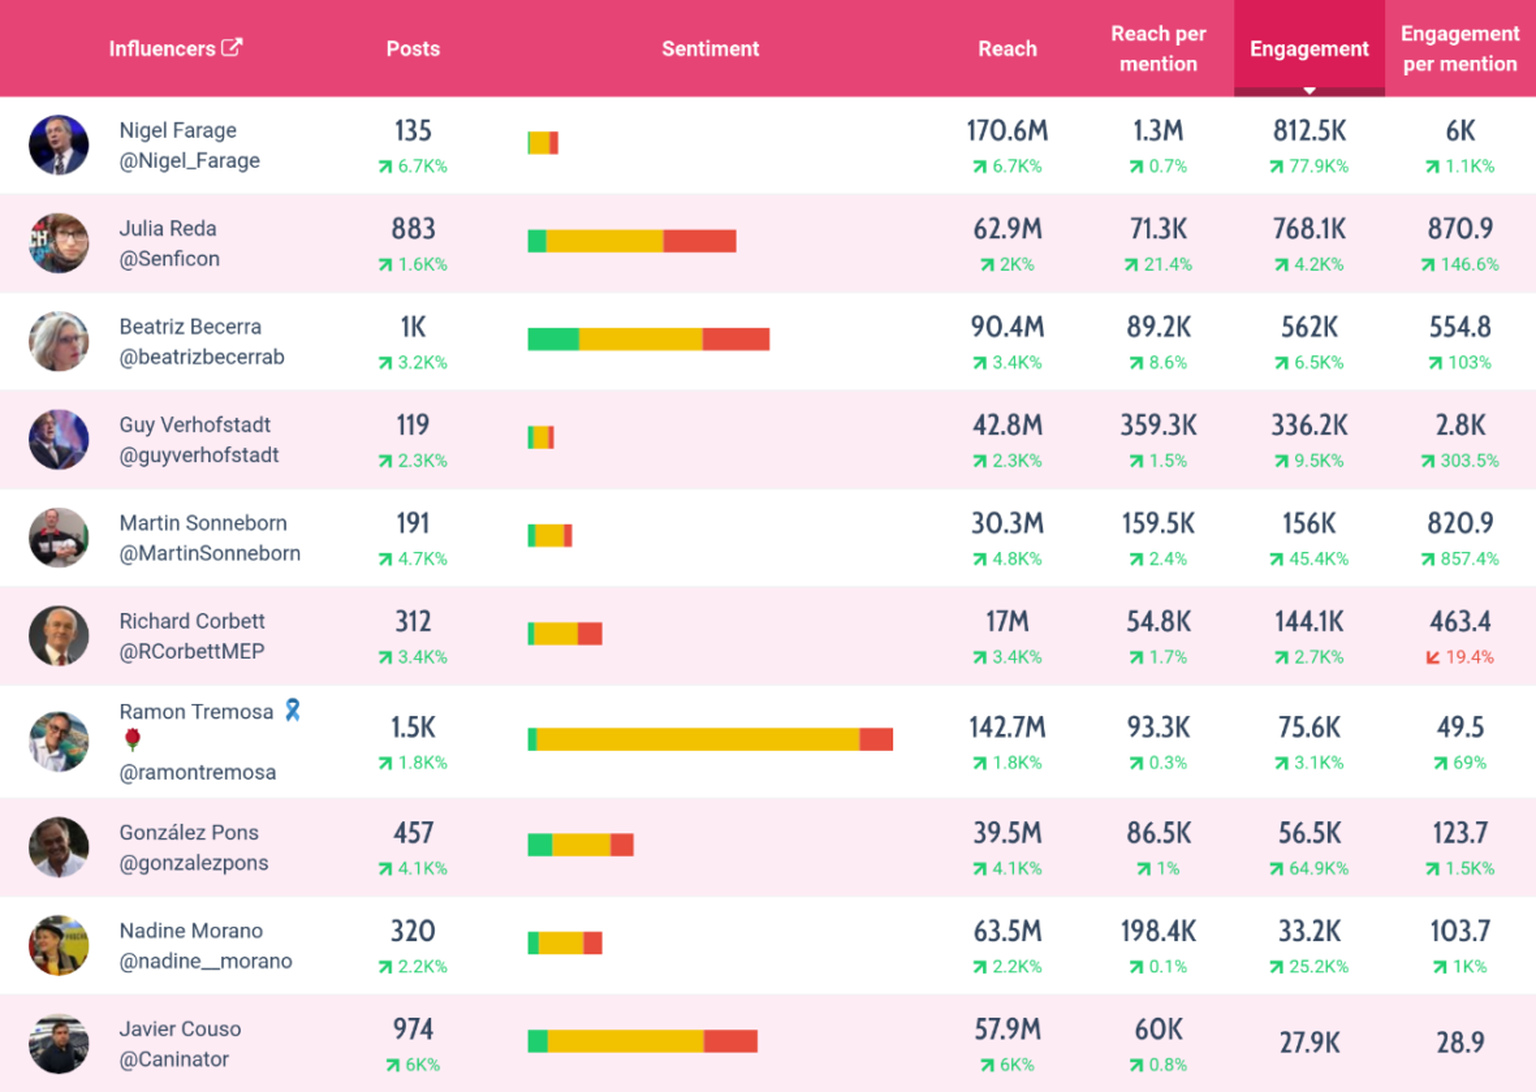Click Nigel Farage's profile avatar
The image size is (1536, 1092).
click(x=59, y=145)
